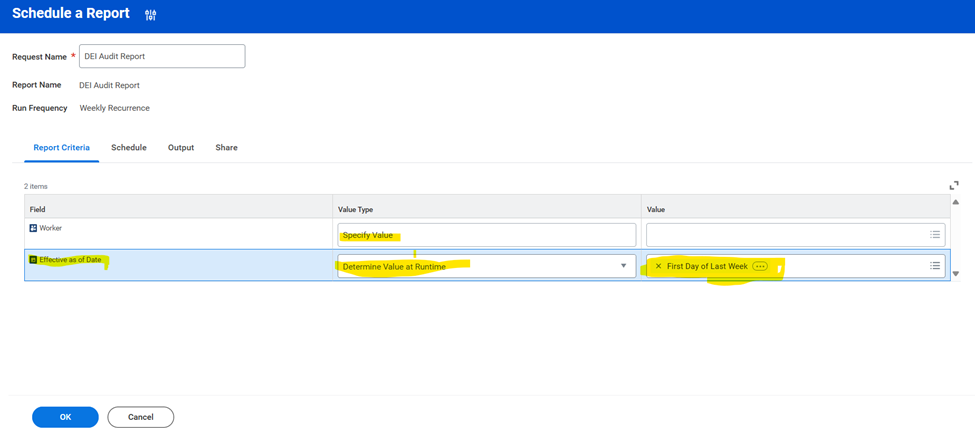Open the Output tab
The height and width of the screenshot is (433, 975).
point(181,148)
